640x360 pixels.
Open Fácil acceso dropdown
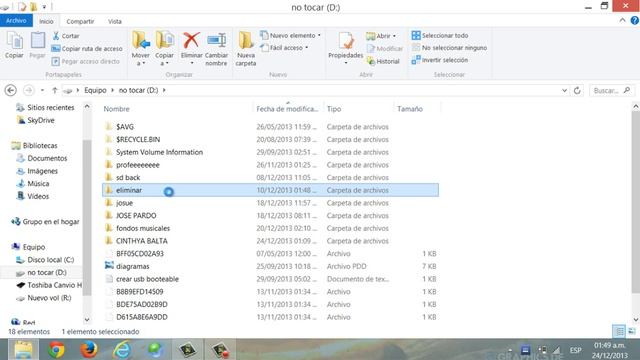point(284,48)
